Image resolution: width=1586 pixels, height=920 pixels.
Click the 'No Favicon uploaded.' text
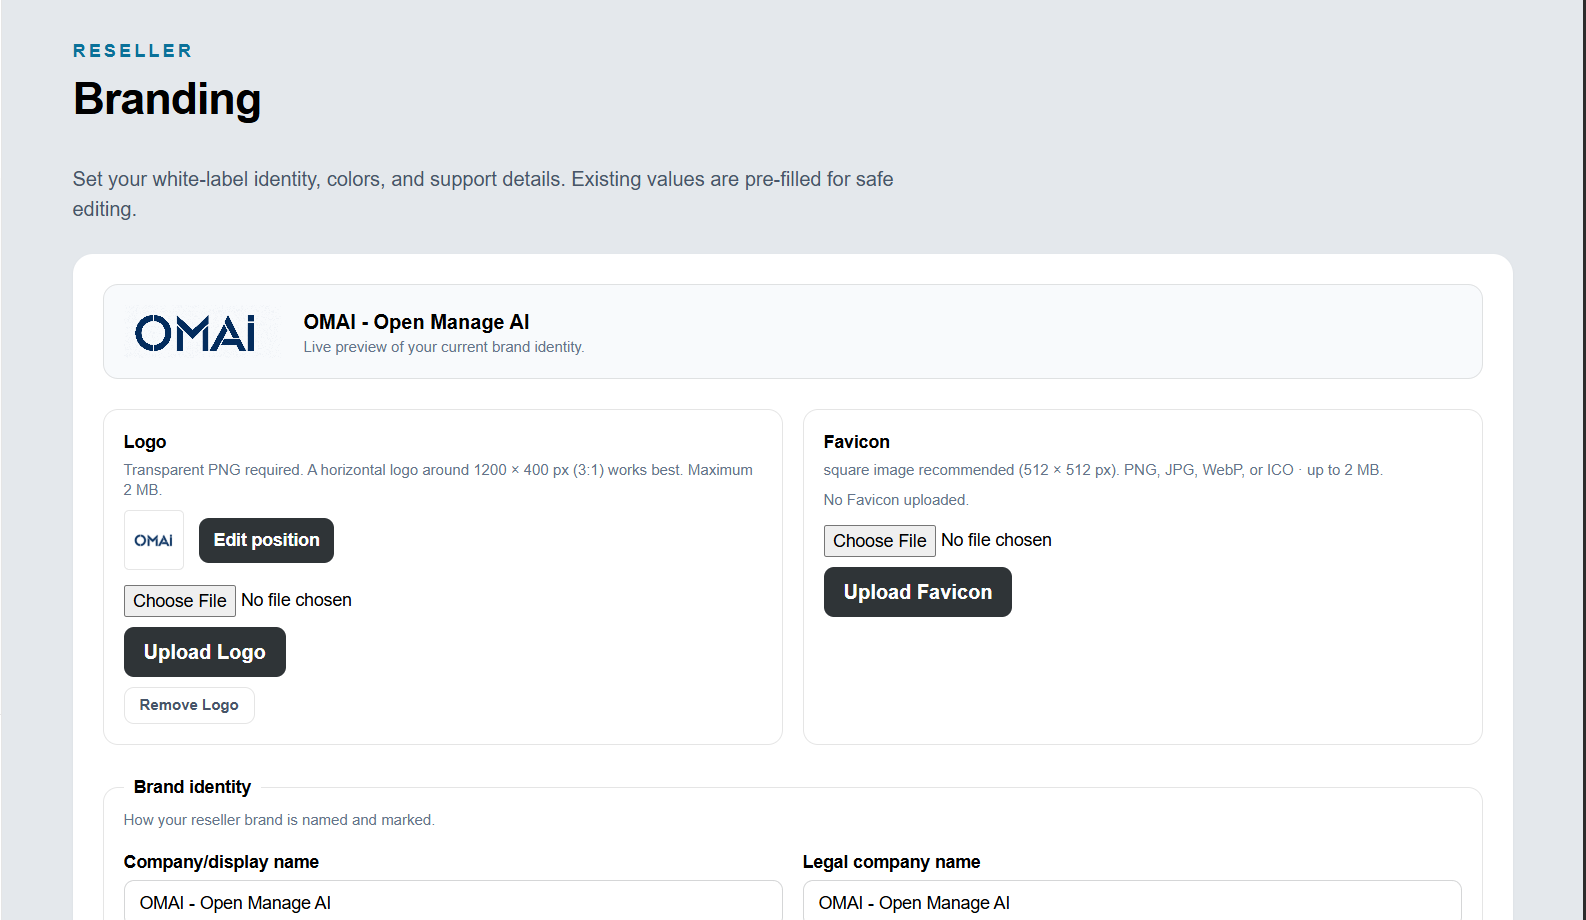tap(896, 500)
